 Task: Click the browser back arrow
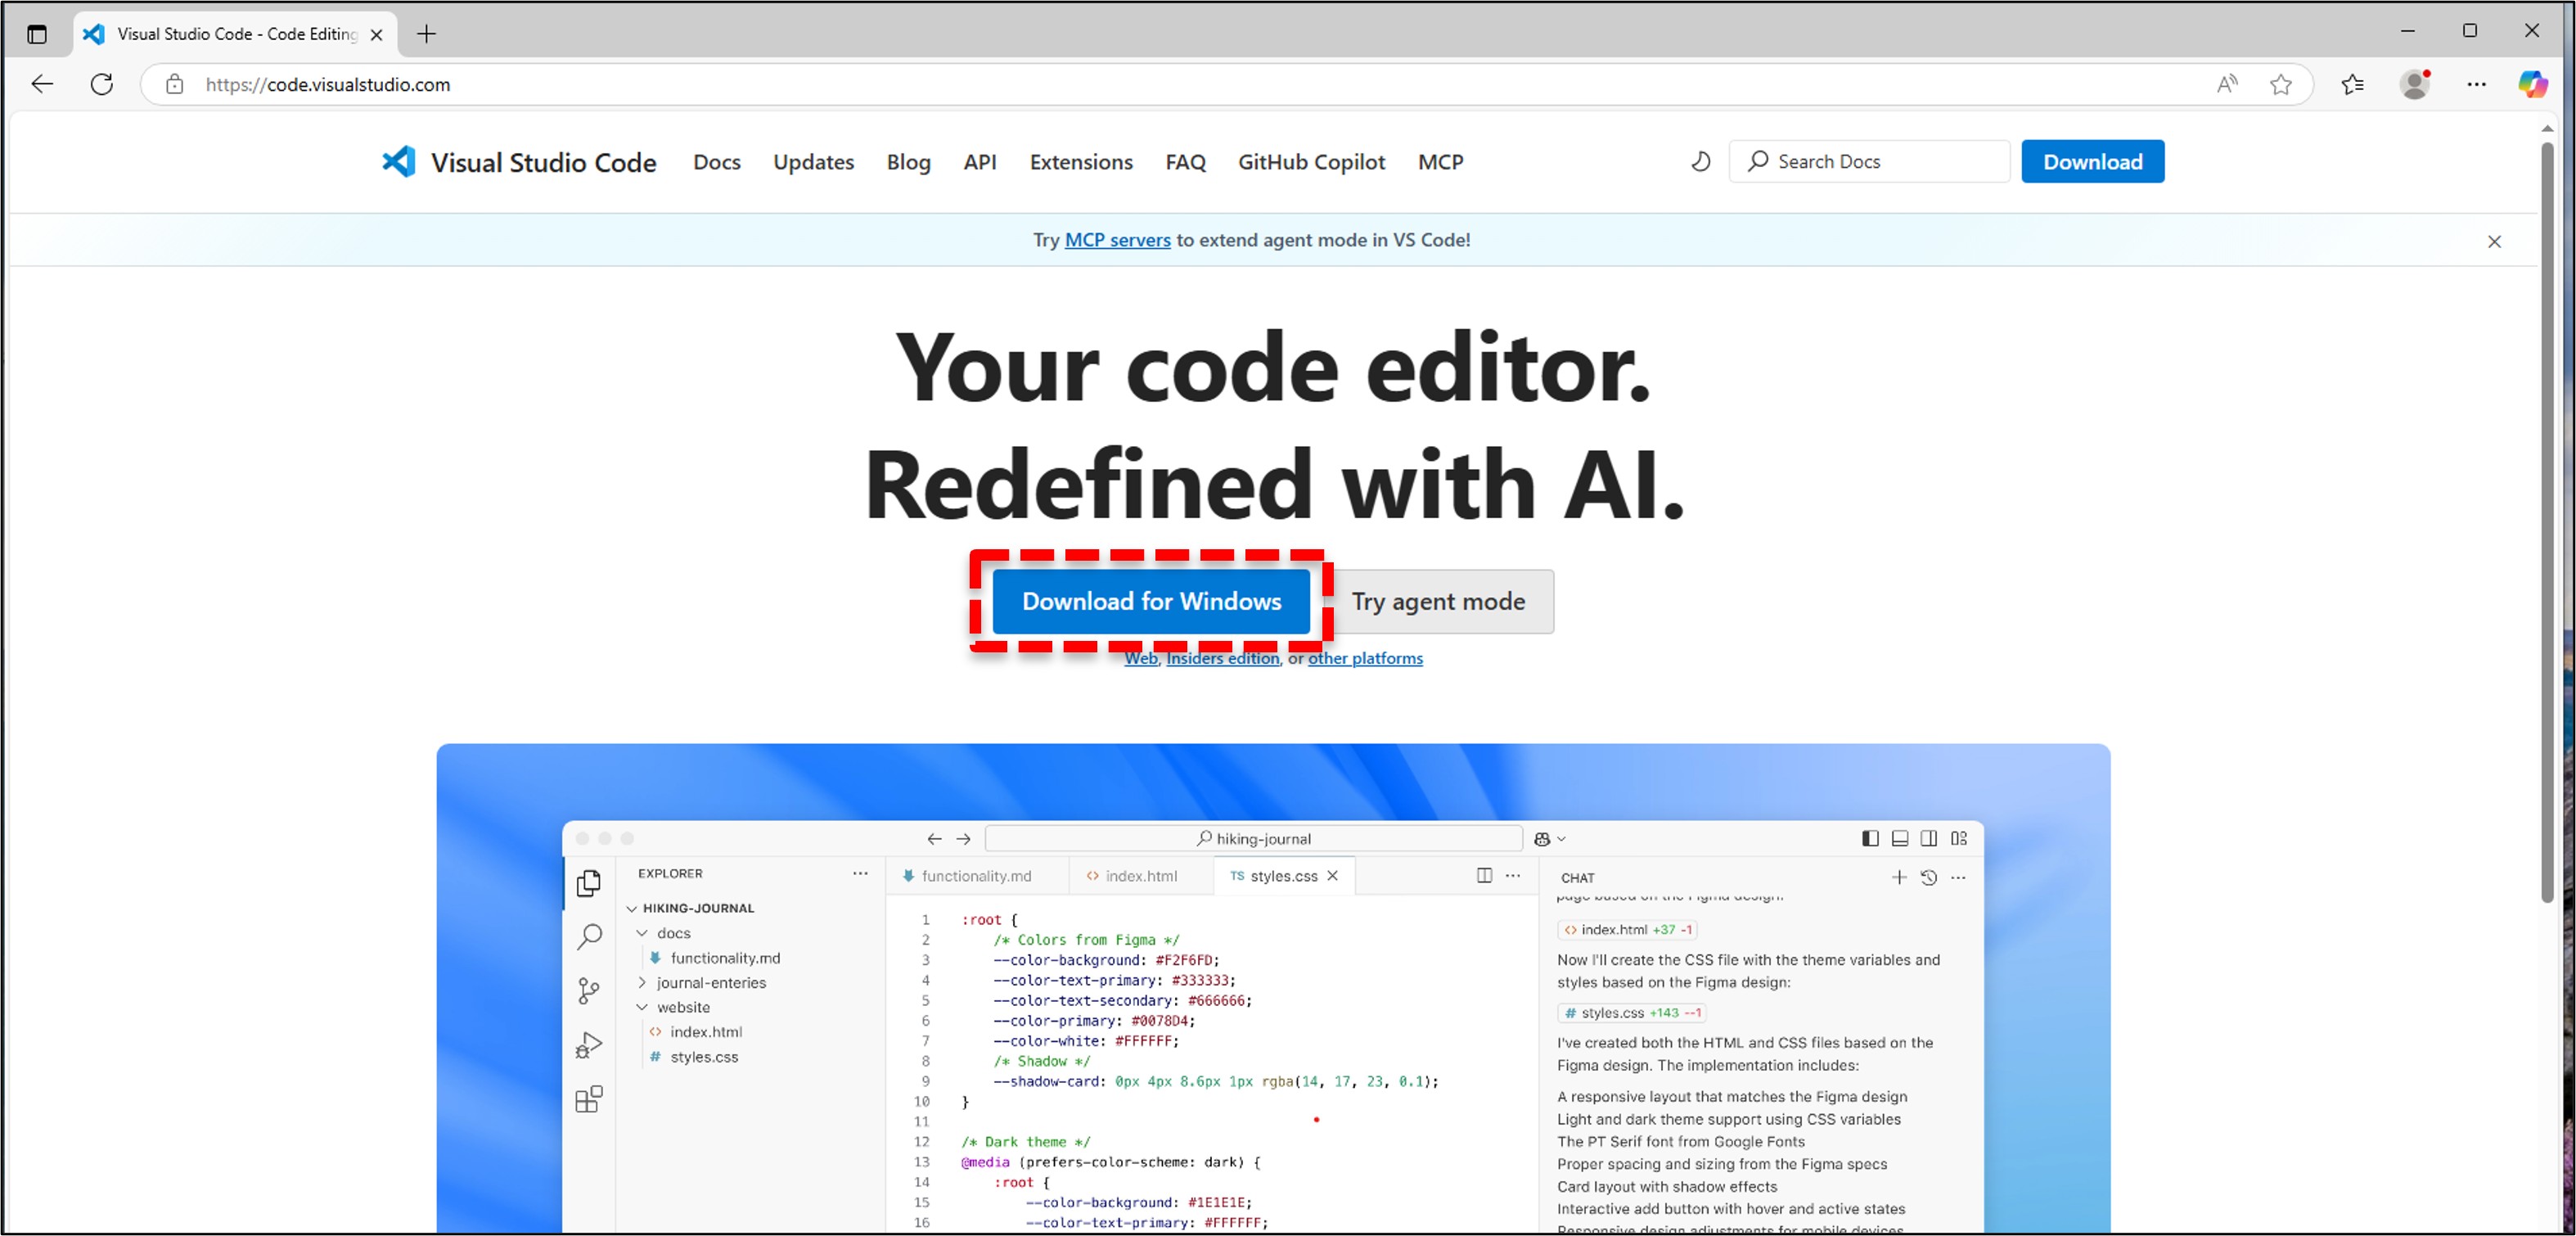(x=42, y=84)
